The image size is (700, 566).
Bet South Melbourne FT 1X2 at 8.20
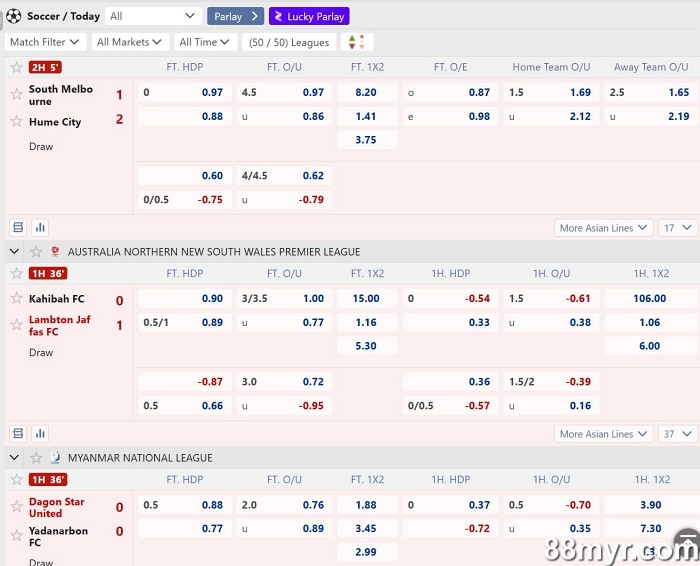pos(367,92)
